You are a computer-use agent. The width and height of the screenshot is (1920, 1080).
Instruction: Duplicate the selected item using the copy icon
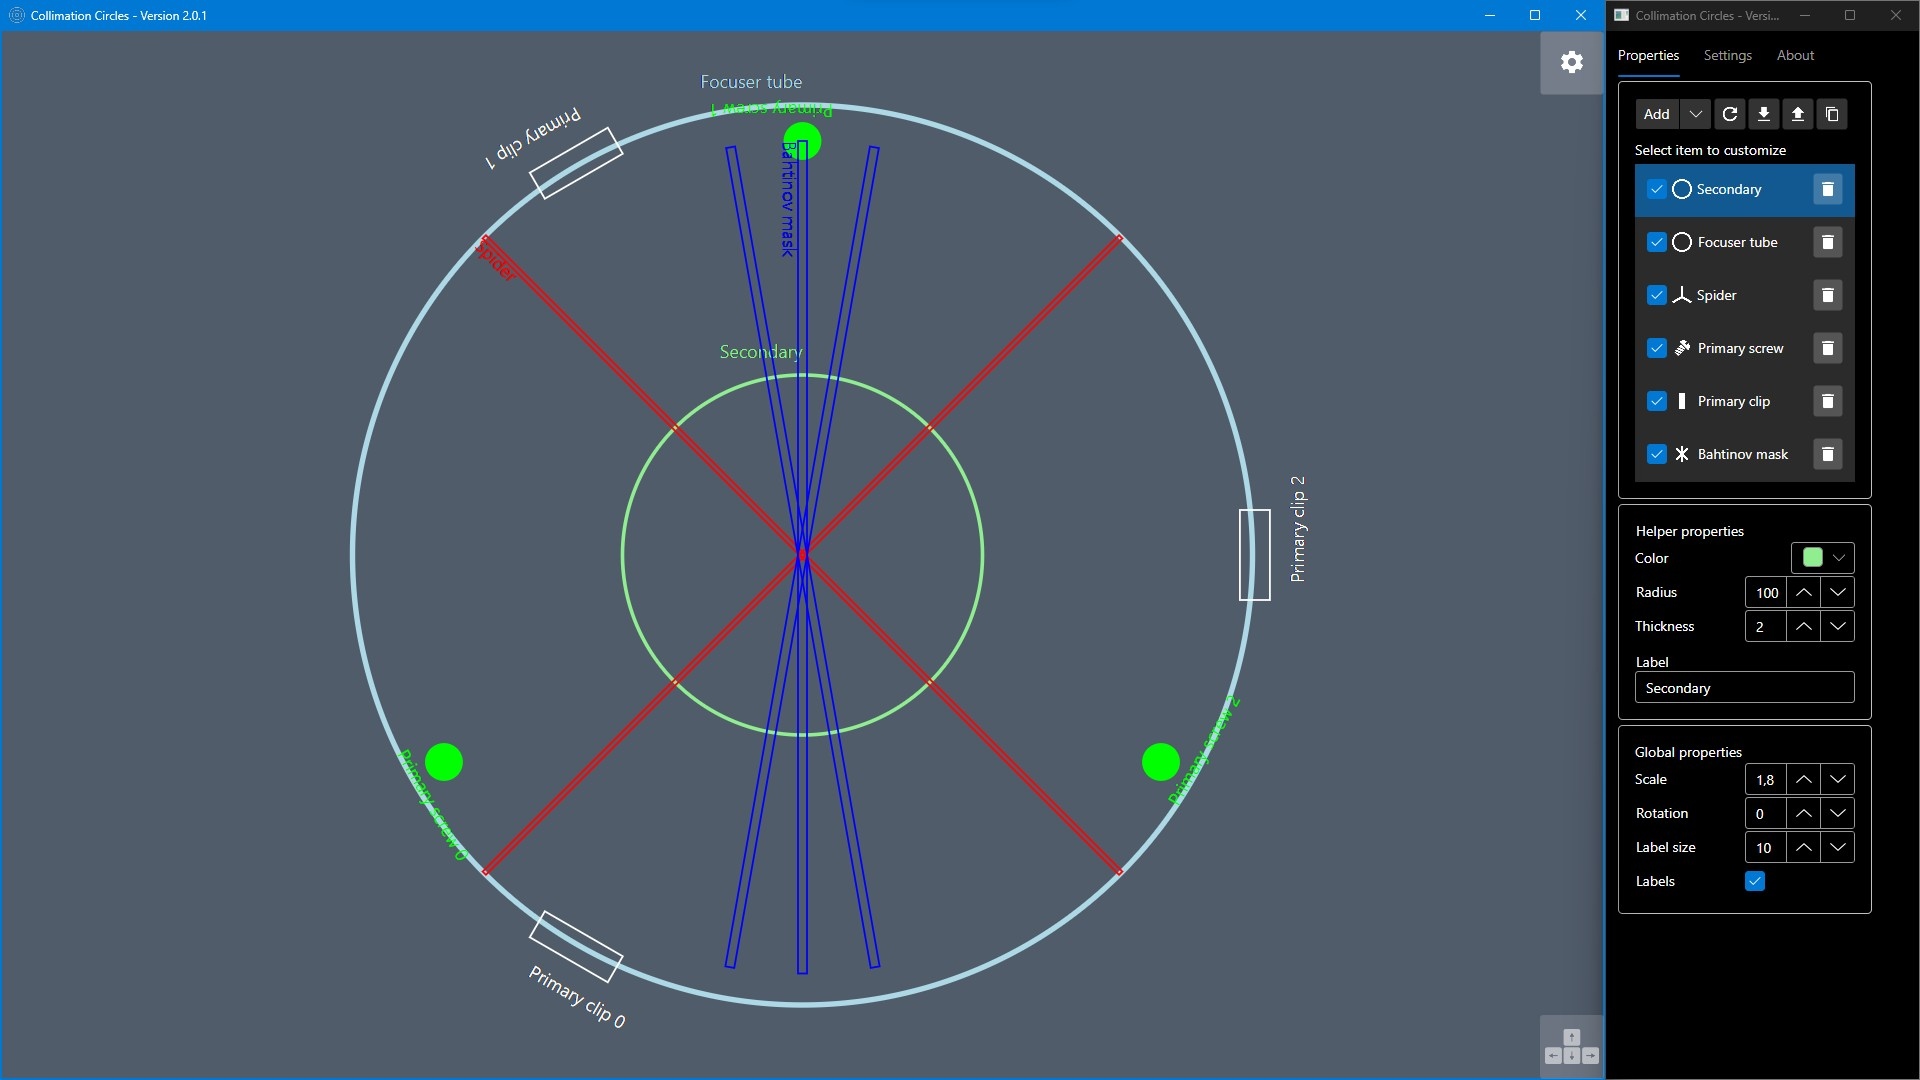1831,114
